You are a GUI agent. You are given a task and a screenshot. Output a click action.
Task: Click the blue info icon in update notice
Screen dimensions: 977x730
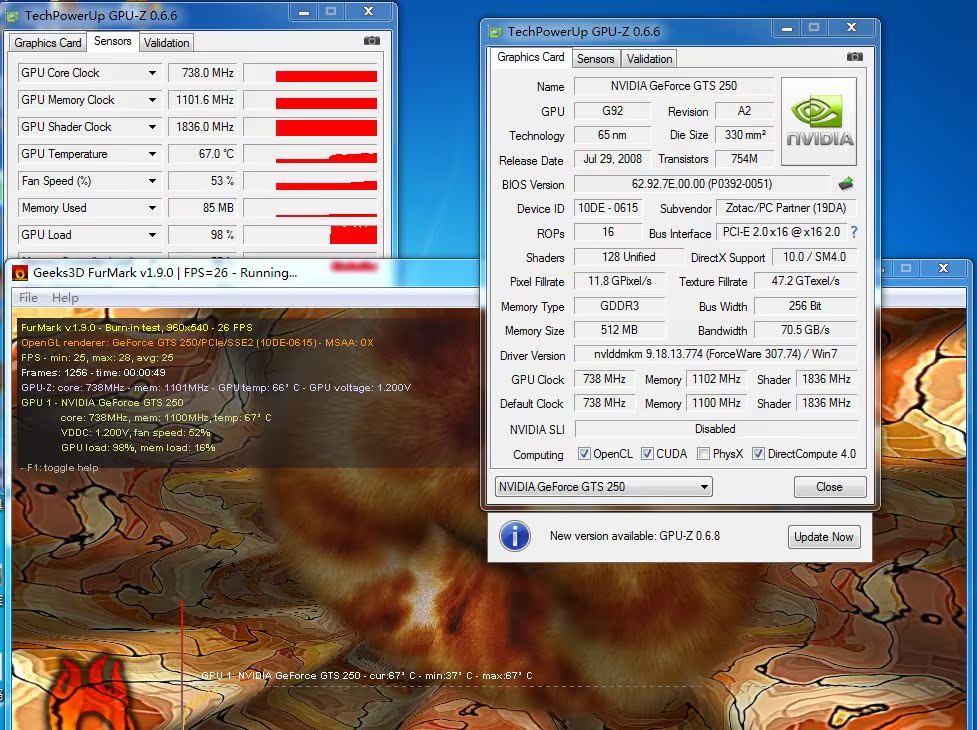tap(514, 536)
